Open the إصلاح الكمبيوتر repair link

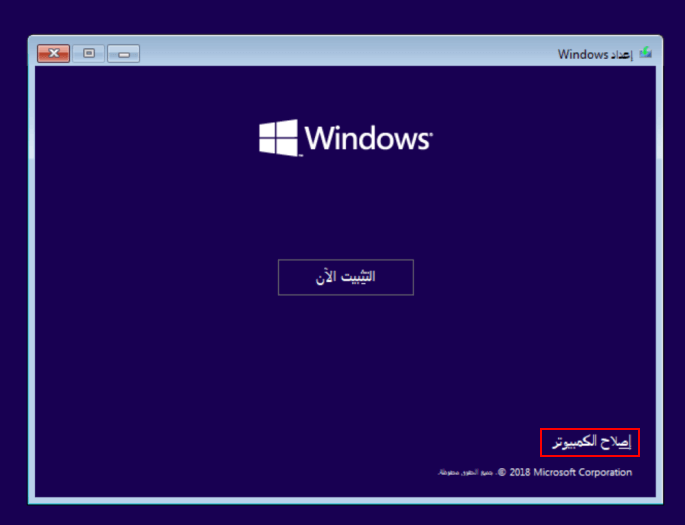(x=592, y=442)
